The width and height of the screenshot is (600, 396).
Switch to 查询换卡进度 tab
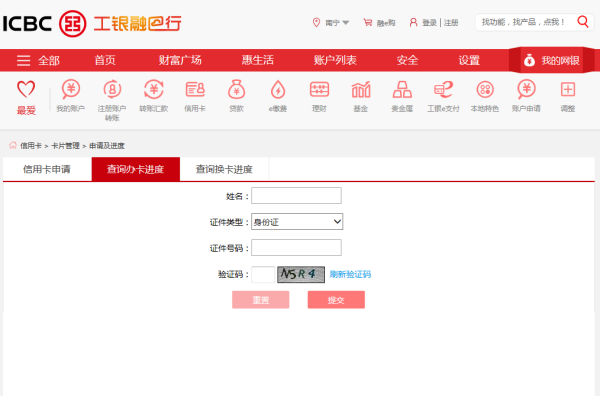pyautogui.click(x=224, y=169)
